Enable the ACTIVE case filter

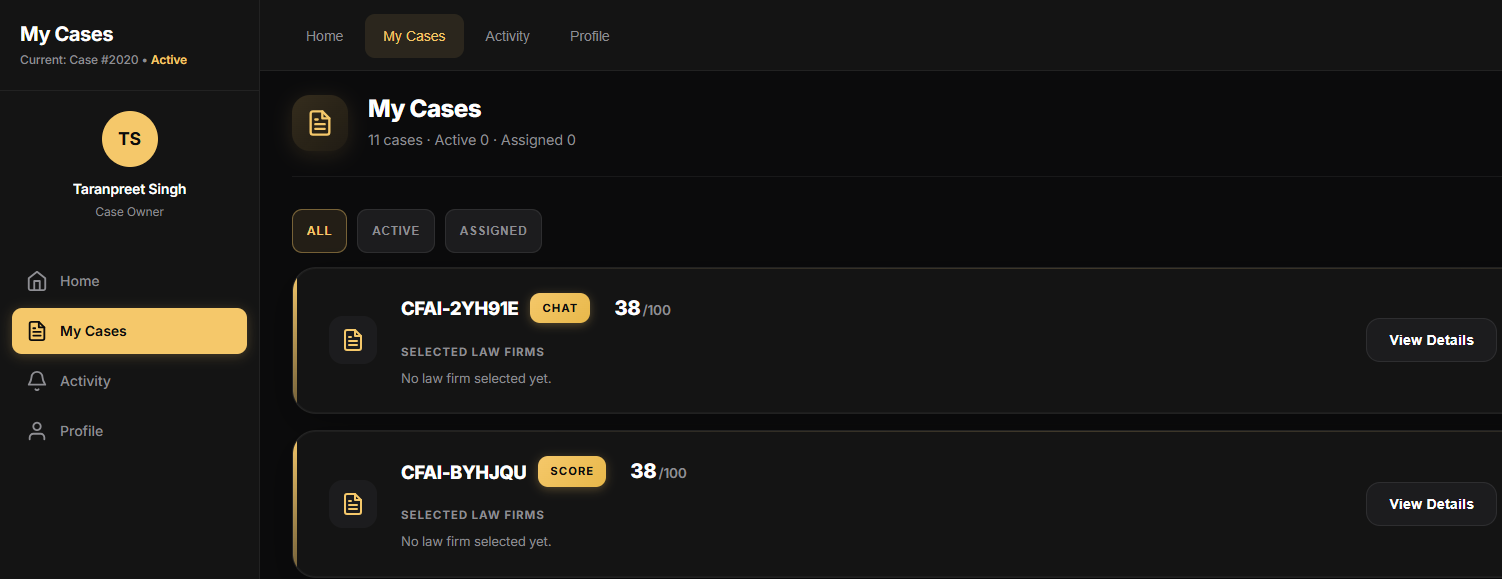click(x=395, y=230)
